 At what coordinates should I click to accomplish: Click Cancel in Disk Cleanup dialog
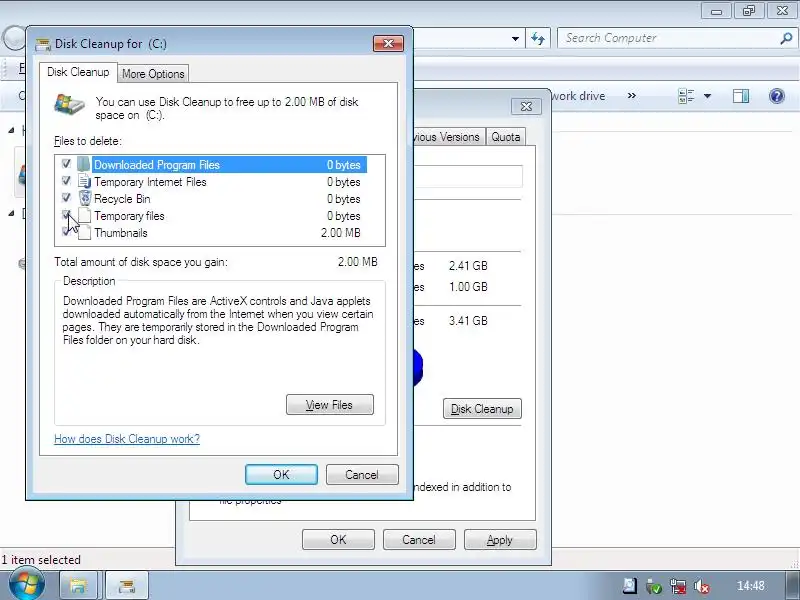[x=362, y=474]
